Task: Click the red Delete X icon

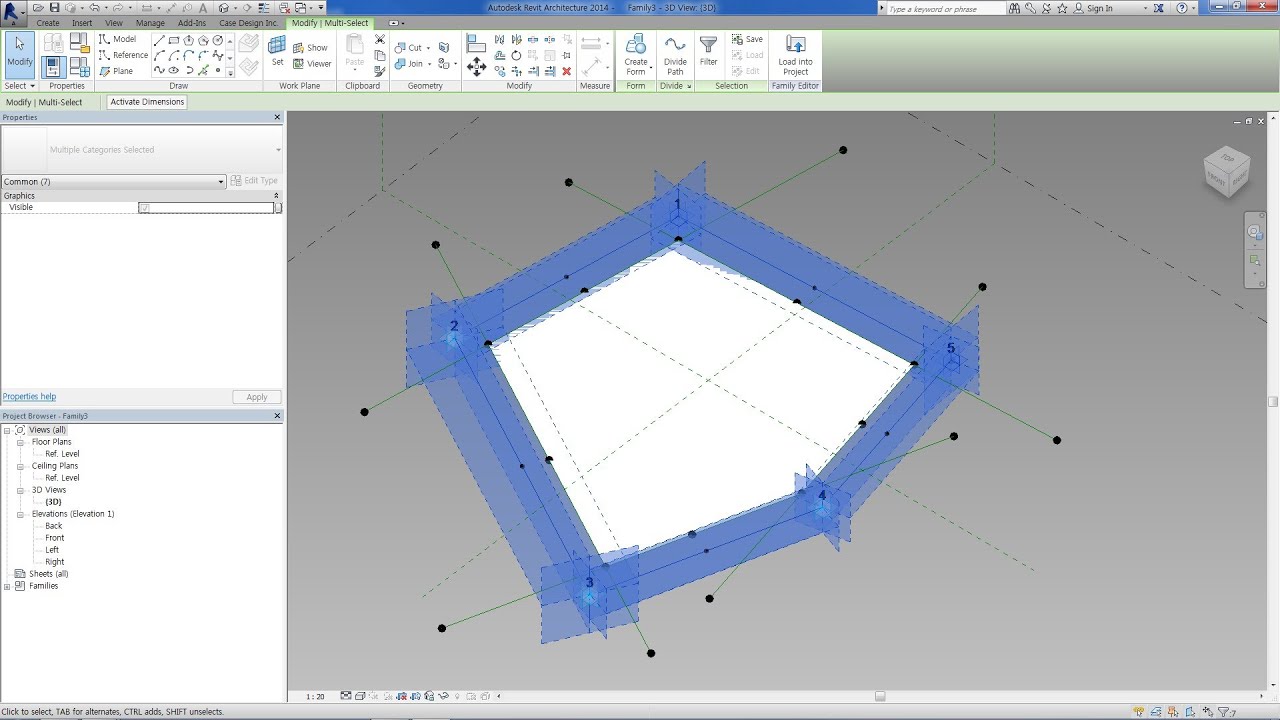Action: [567, 71]
